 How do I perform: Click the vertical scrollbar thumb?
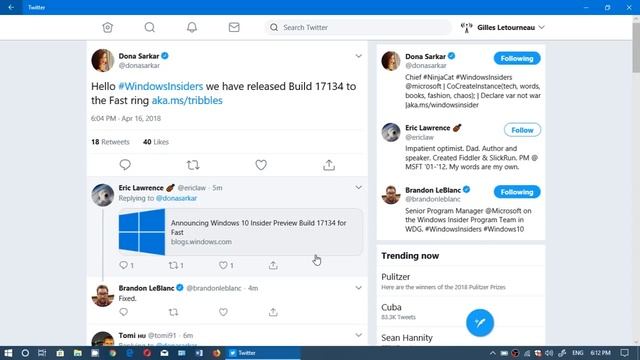coord(636,47)
